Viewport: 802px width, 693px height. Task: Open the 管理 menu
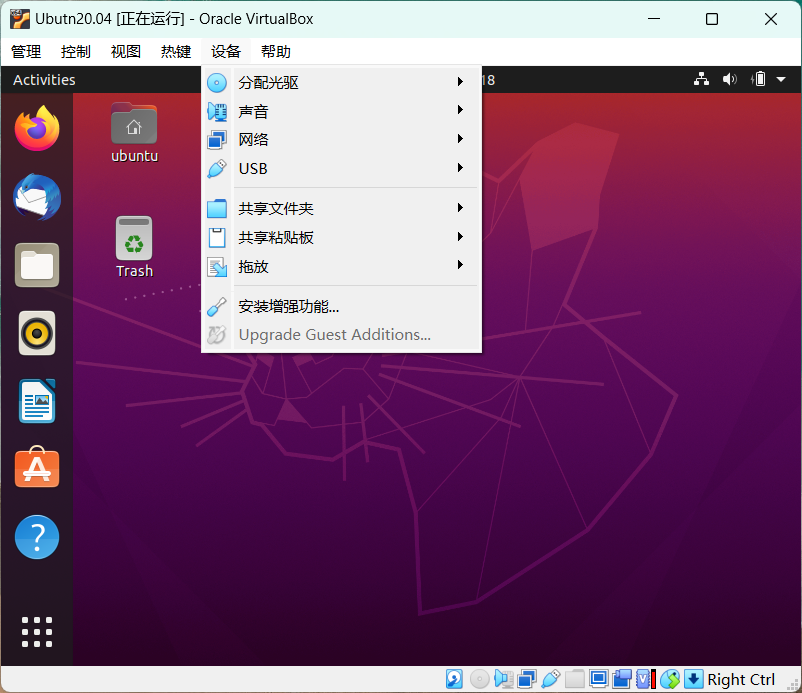click(26, 52)
